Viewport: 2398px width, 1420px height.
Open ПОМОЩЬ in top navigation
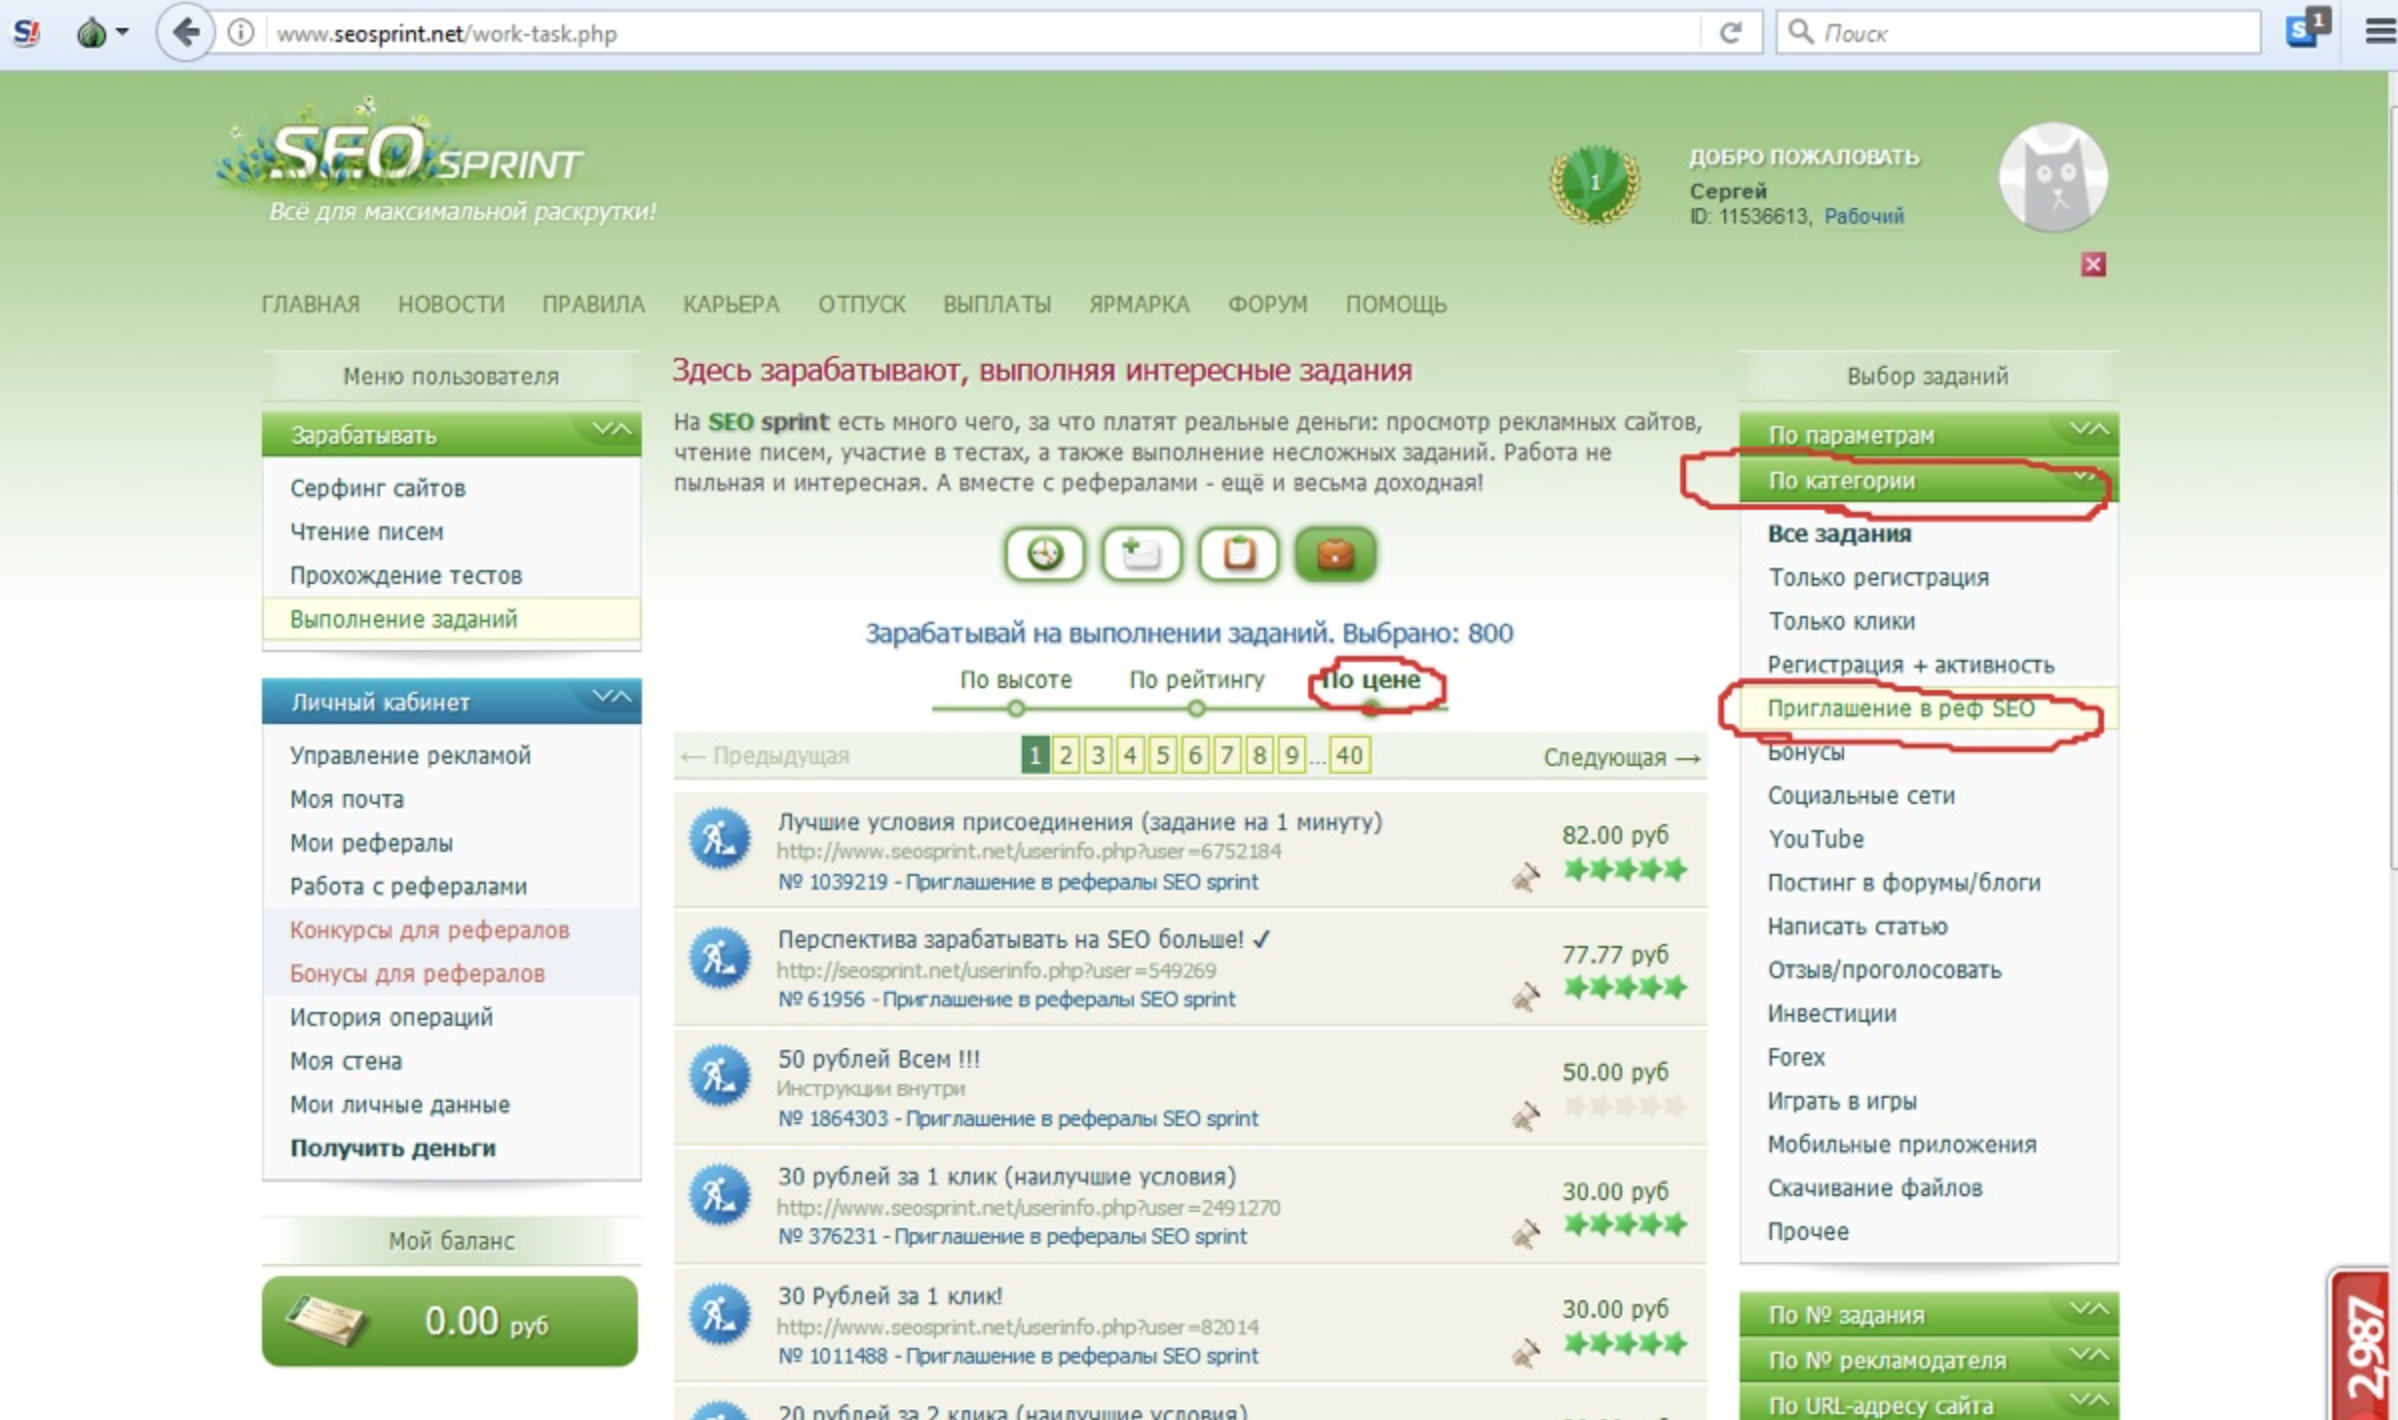click(x=1396, y=304)
